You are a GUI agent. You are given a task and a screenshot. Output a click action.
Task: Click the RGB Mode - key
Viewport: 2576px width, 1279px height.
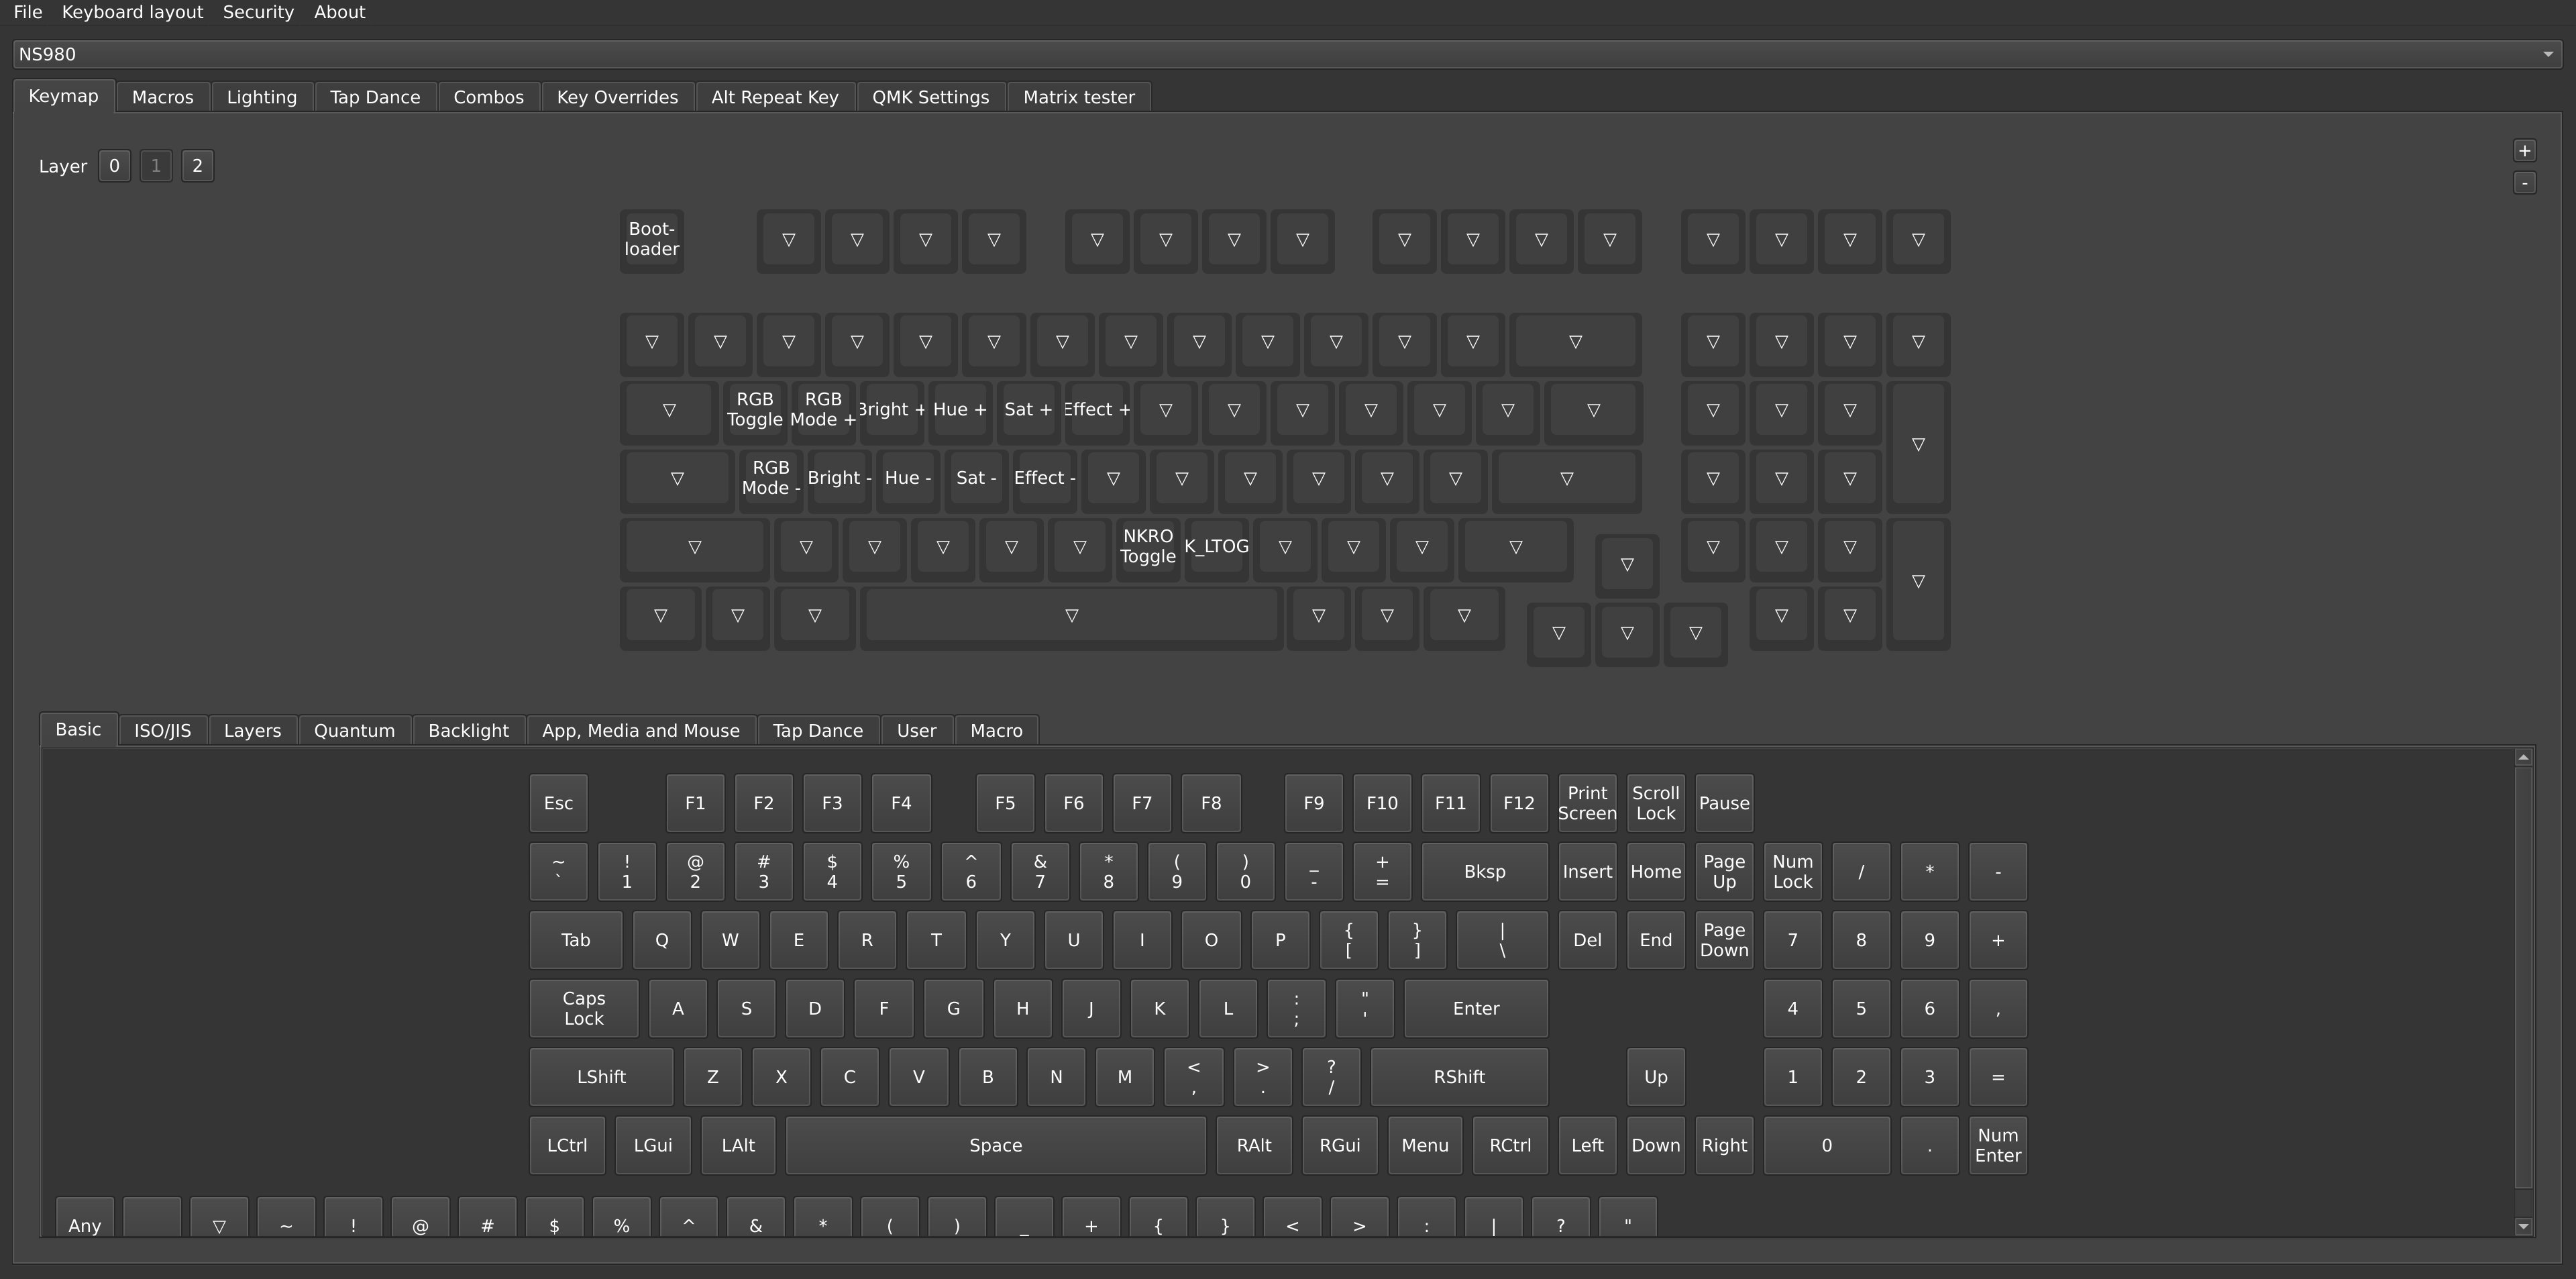pyautogui.click(x=770, y=478)
